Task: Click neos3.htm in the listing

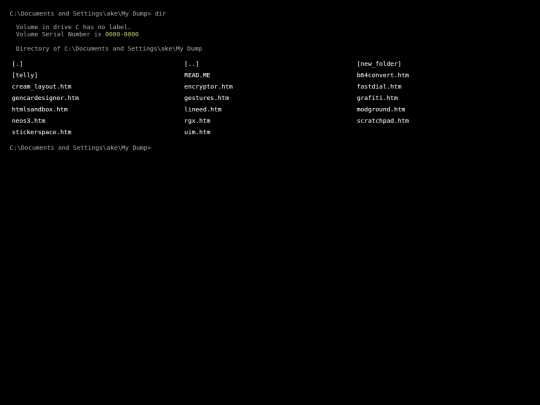Action: [x=28, y=121]
